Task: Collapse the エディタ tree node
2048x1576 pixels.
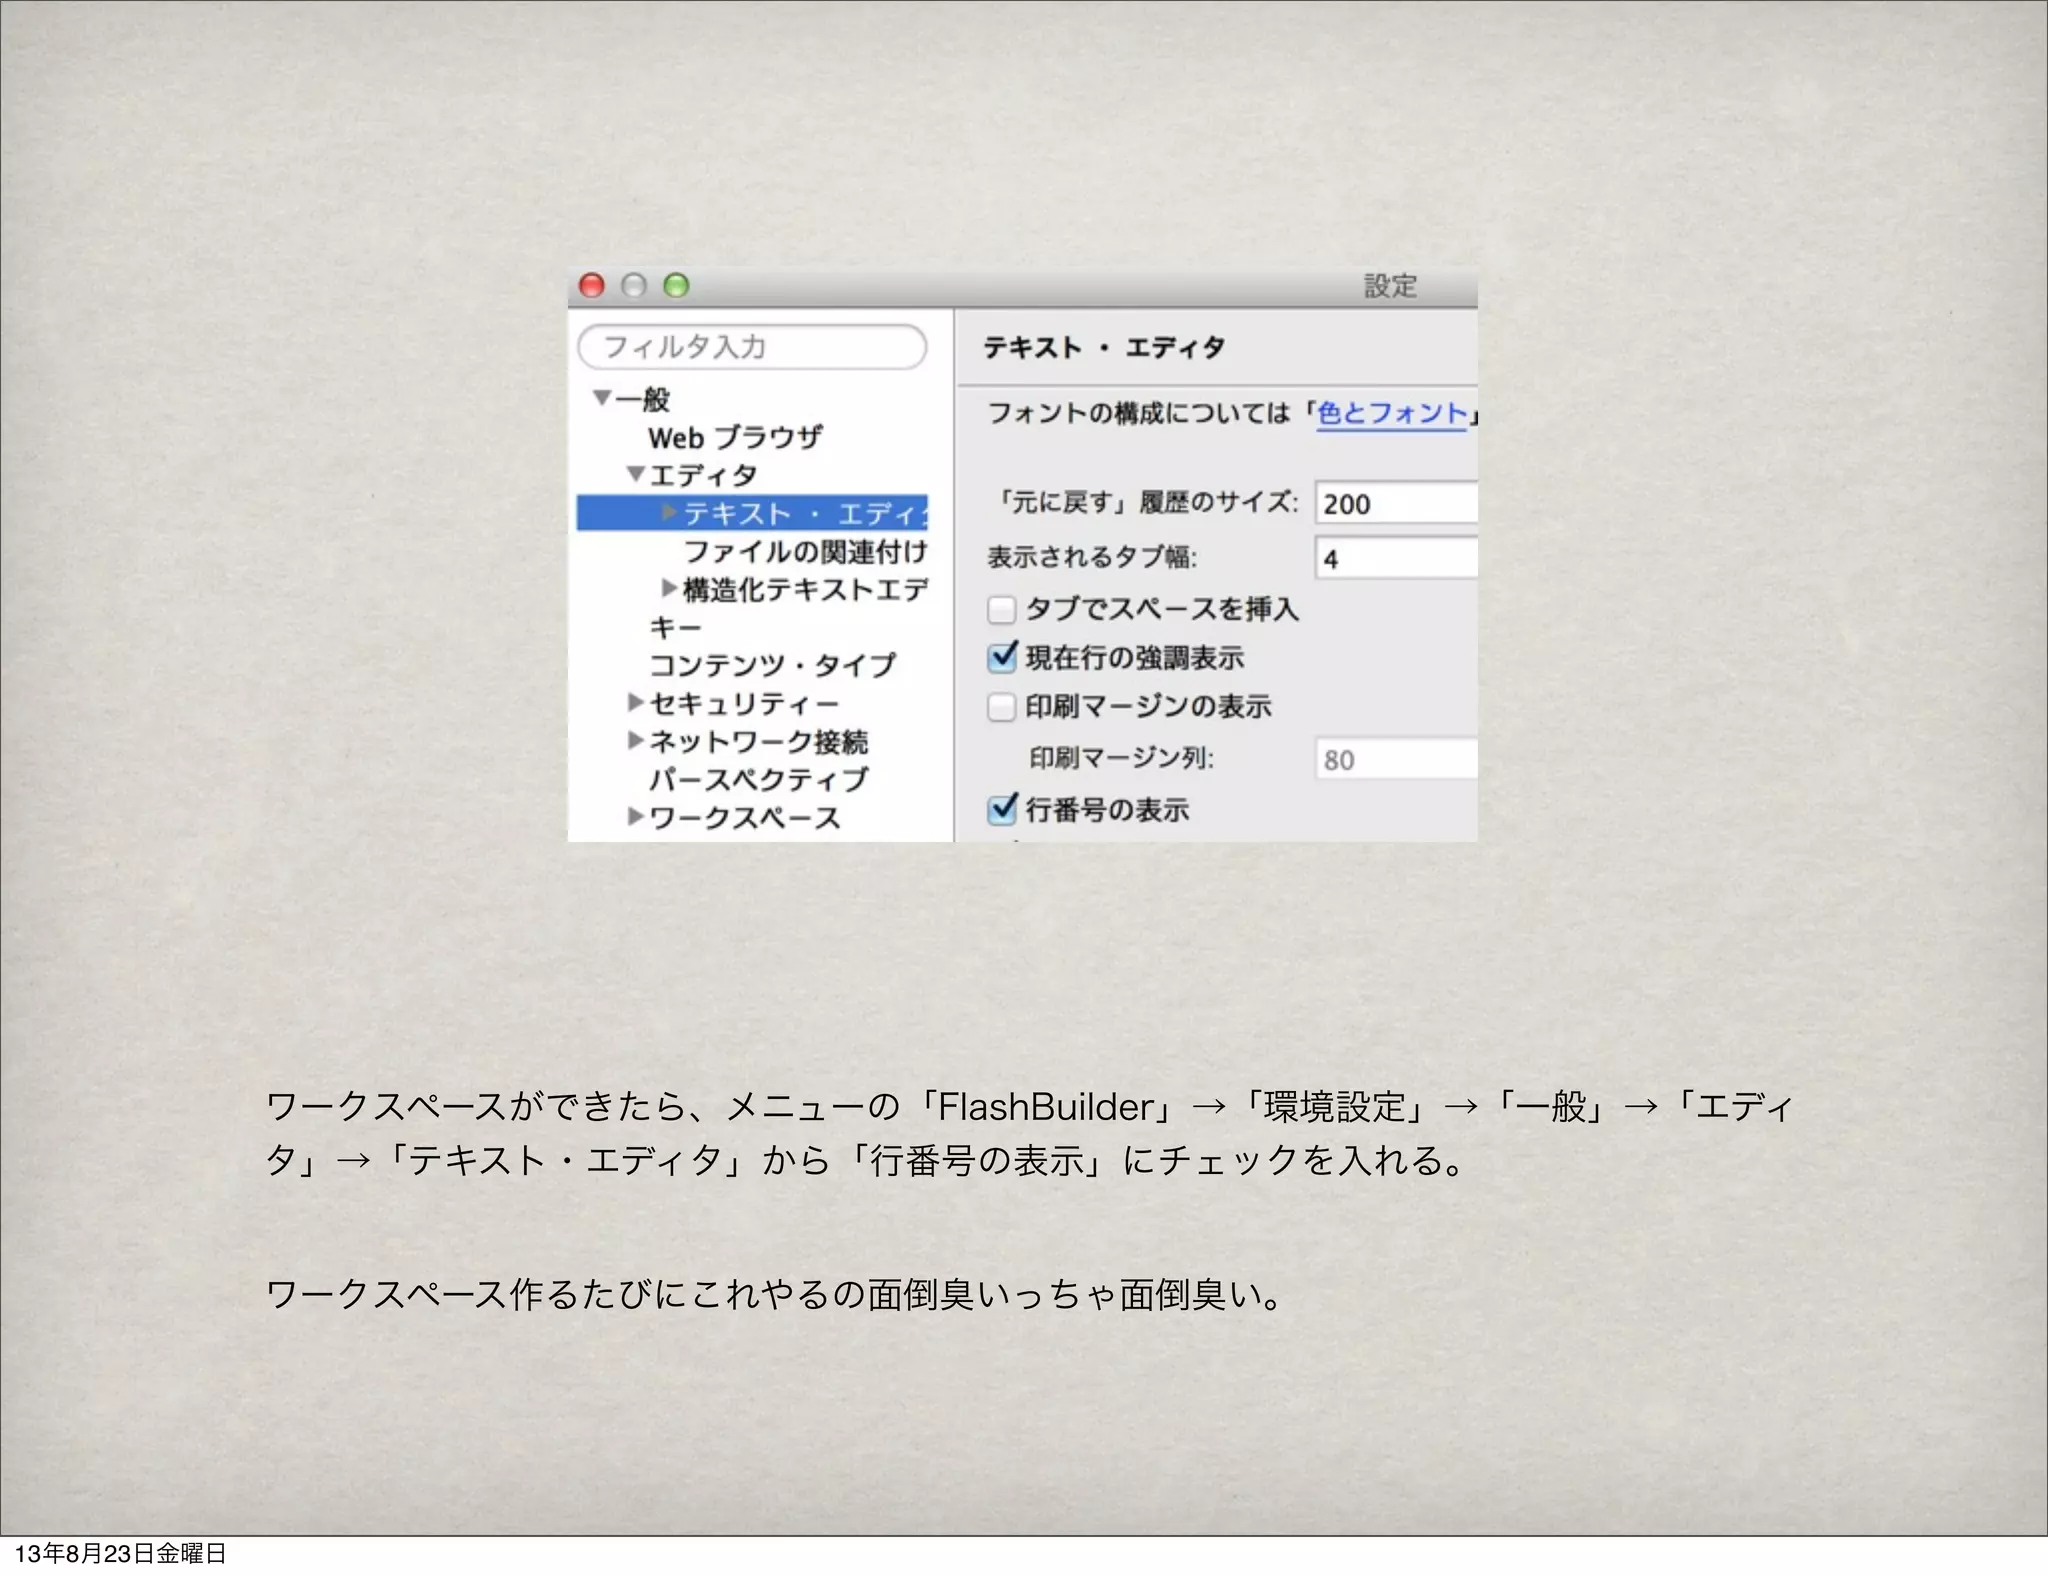Action: tap(636, 474)
